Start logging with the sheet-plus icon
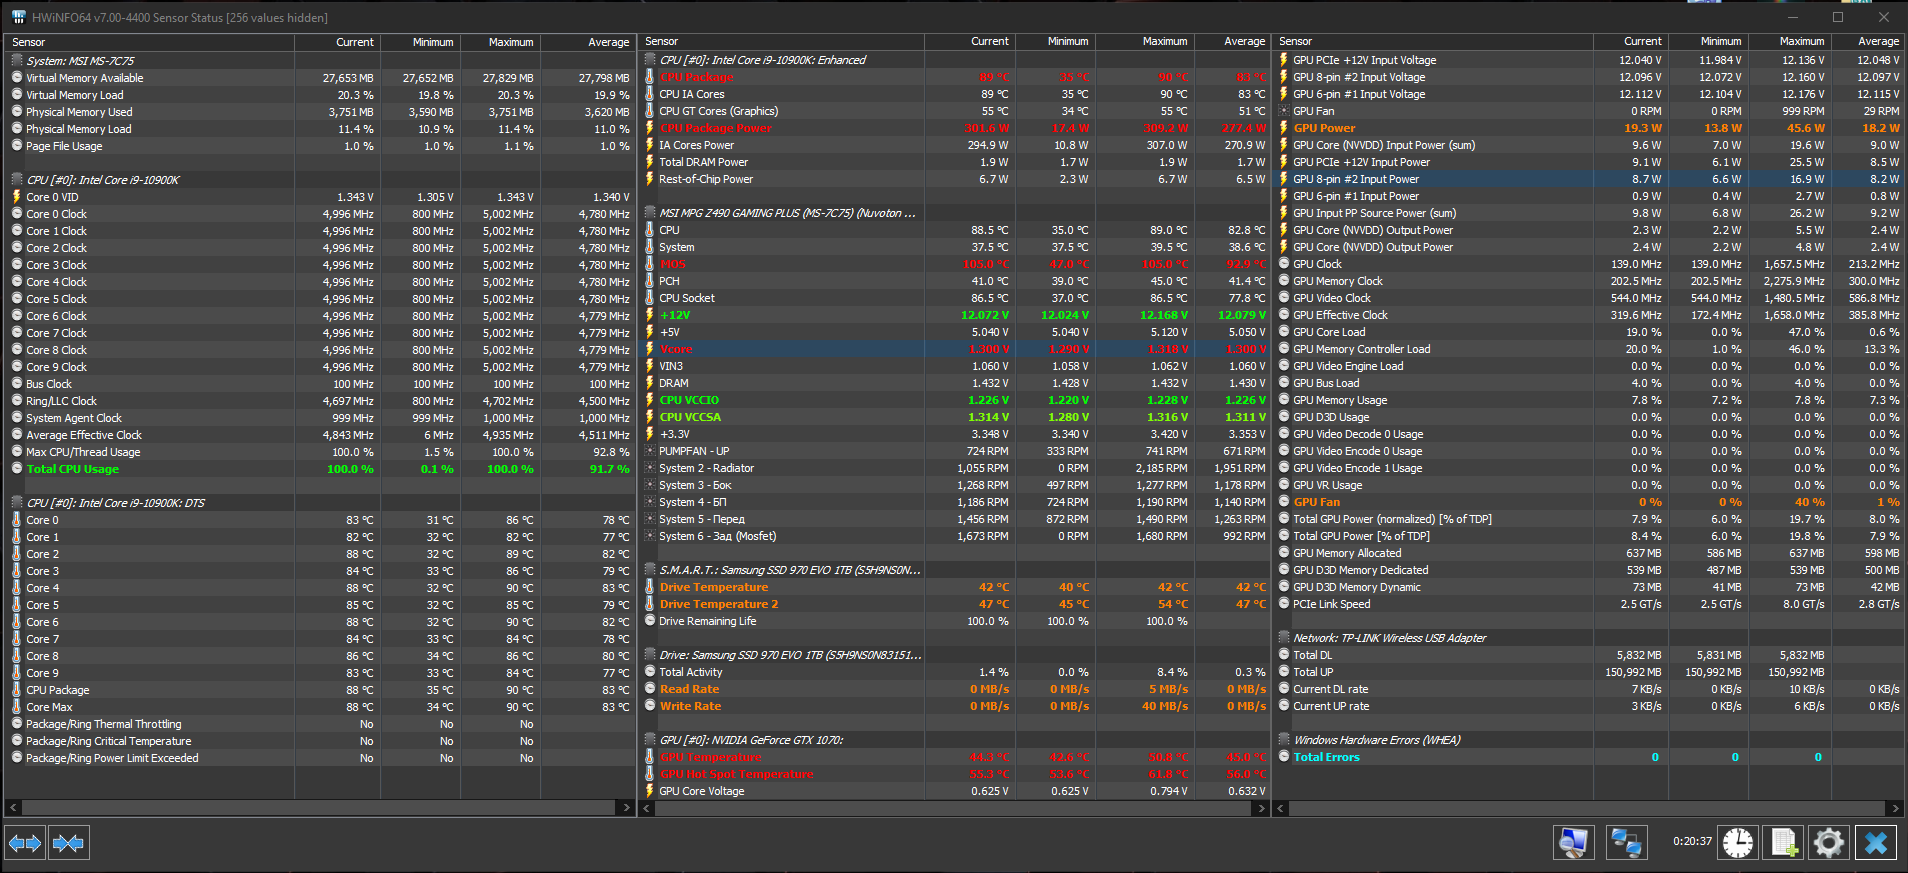This screenshot has height=873, width=1908. pyautogui.click(x=1784, y=843)
